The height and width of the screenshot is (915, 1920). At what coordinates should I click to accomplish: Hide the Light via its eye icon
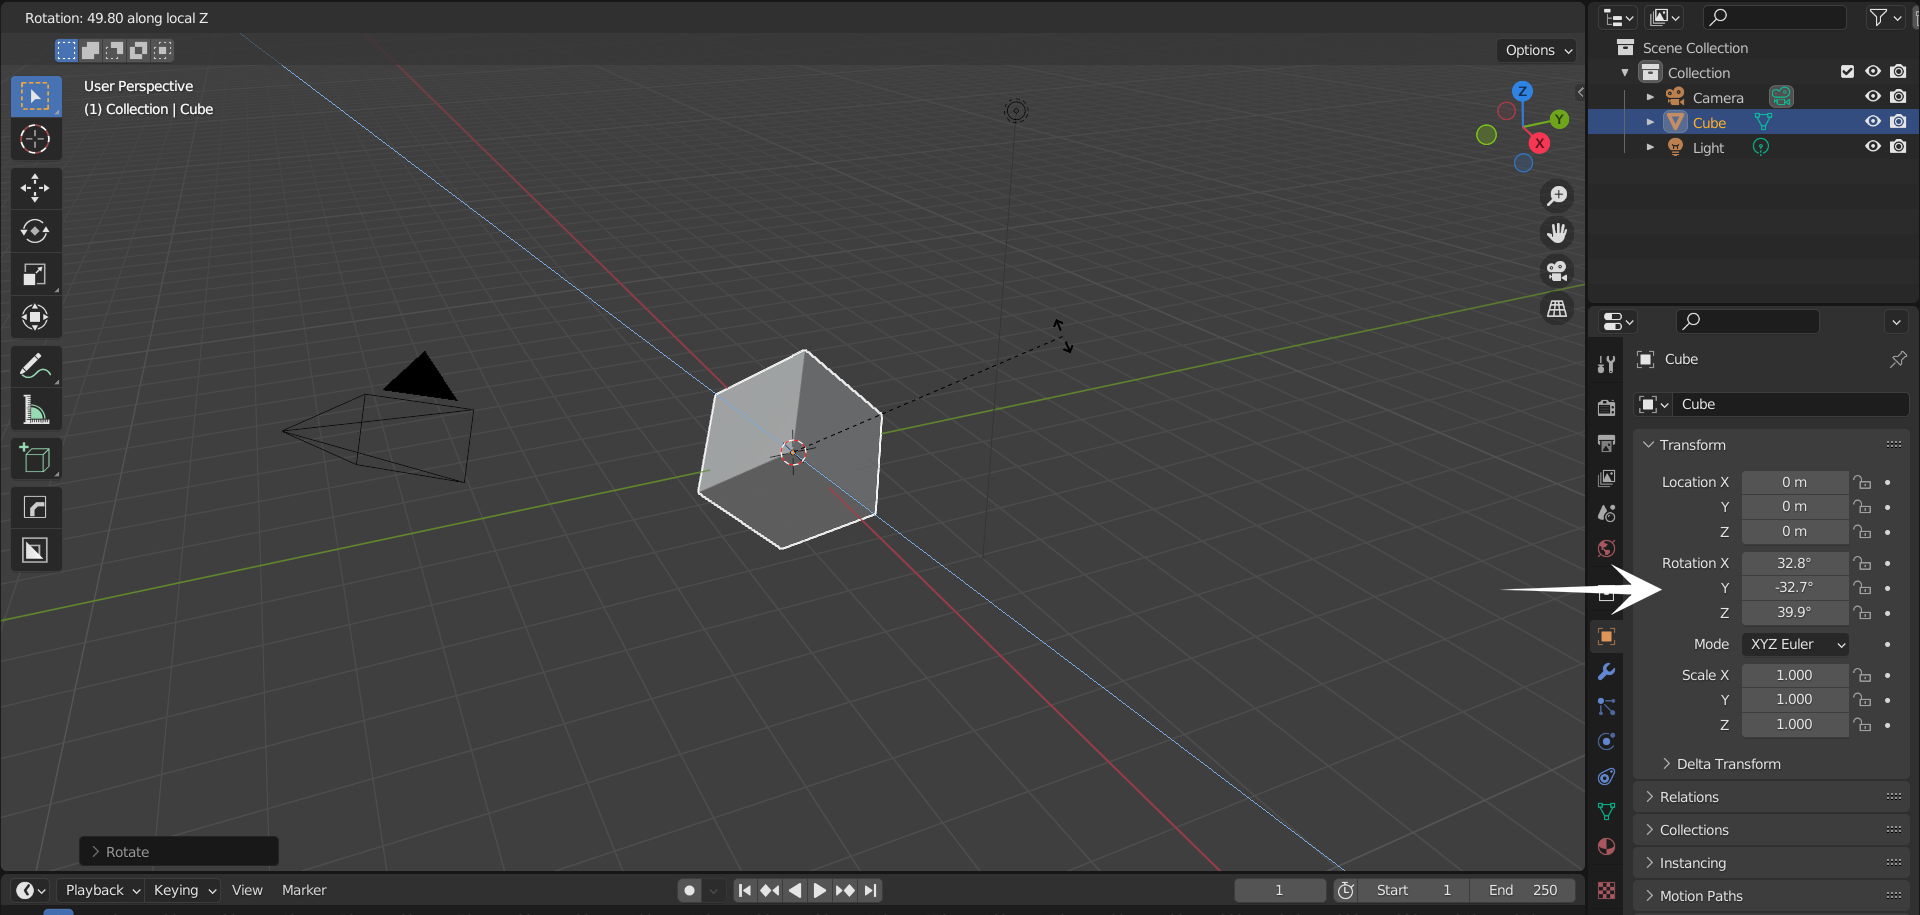point(1873,147)
